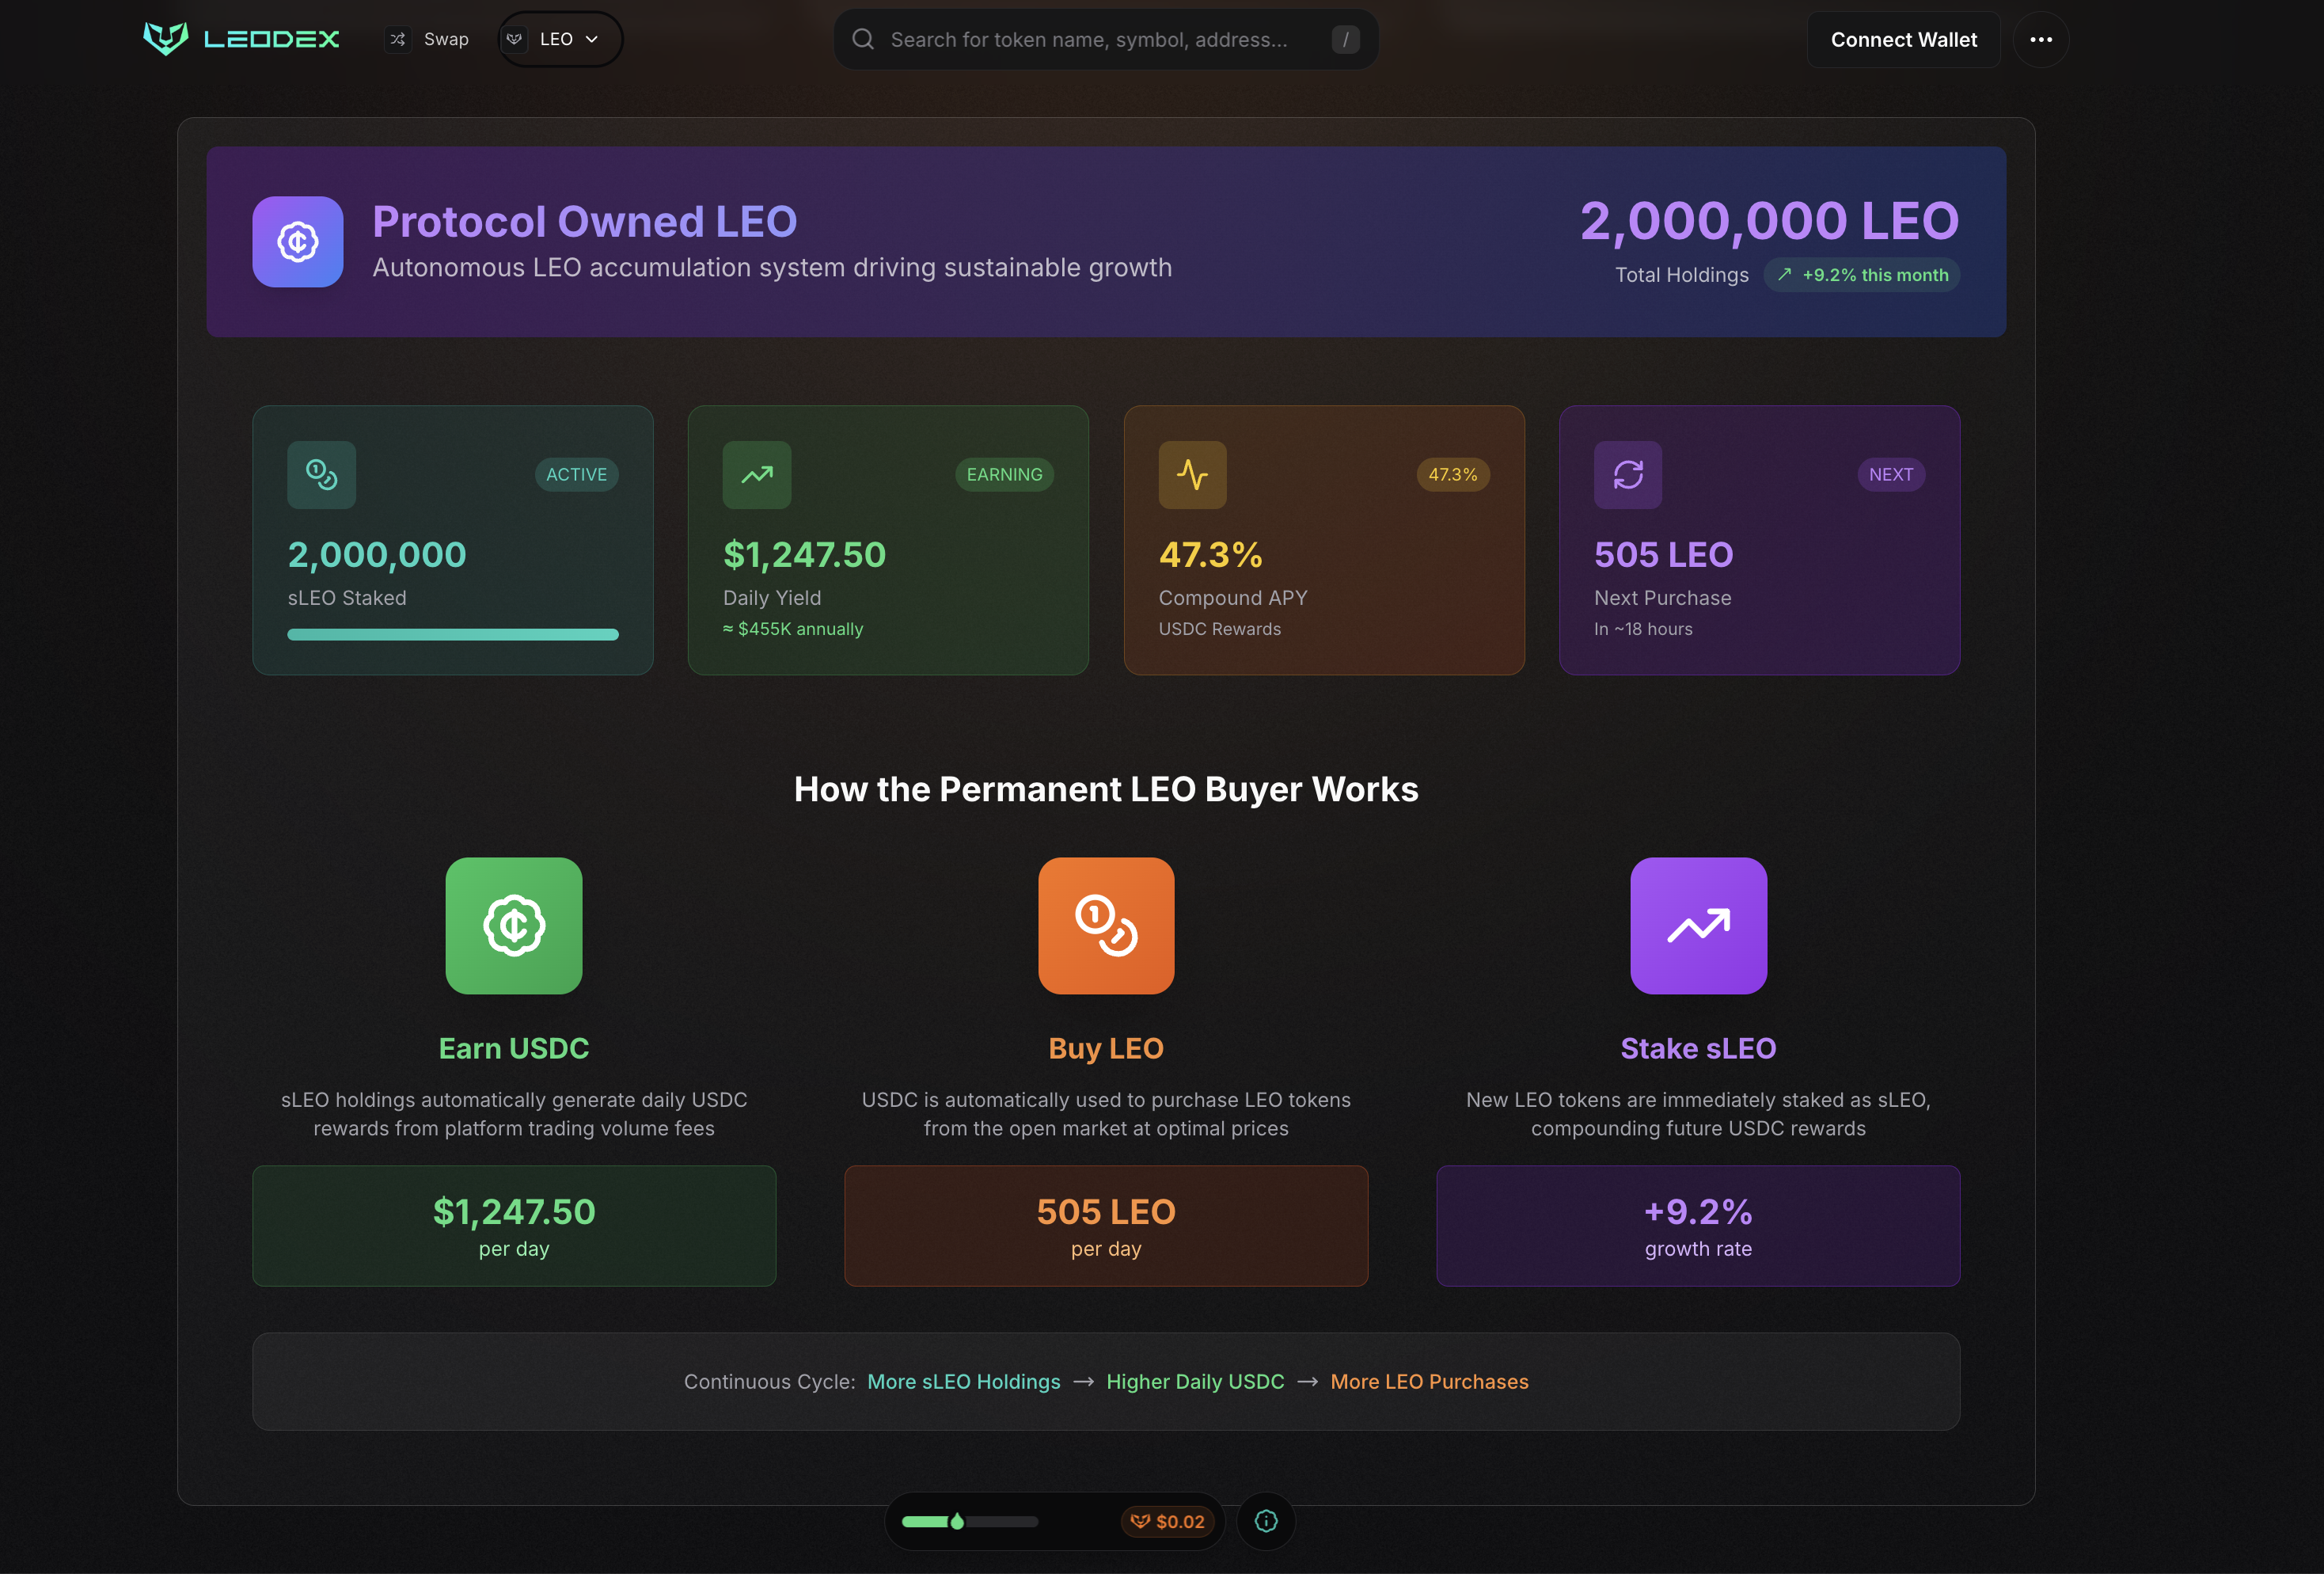The height and width of the screenshot is (1574, 2324).
Task: Click the Next Purchase refresh icon
Action: pos(1628,474)
